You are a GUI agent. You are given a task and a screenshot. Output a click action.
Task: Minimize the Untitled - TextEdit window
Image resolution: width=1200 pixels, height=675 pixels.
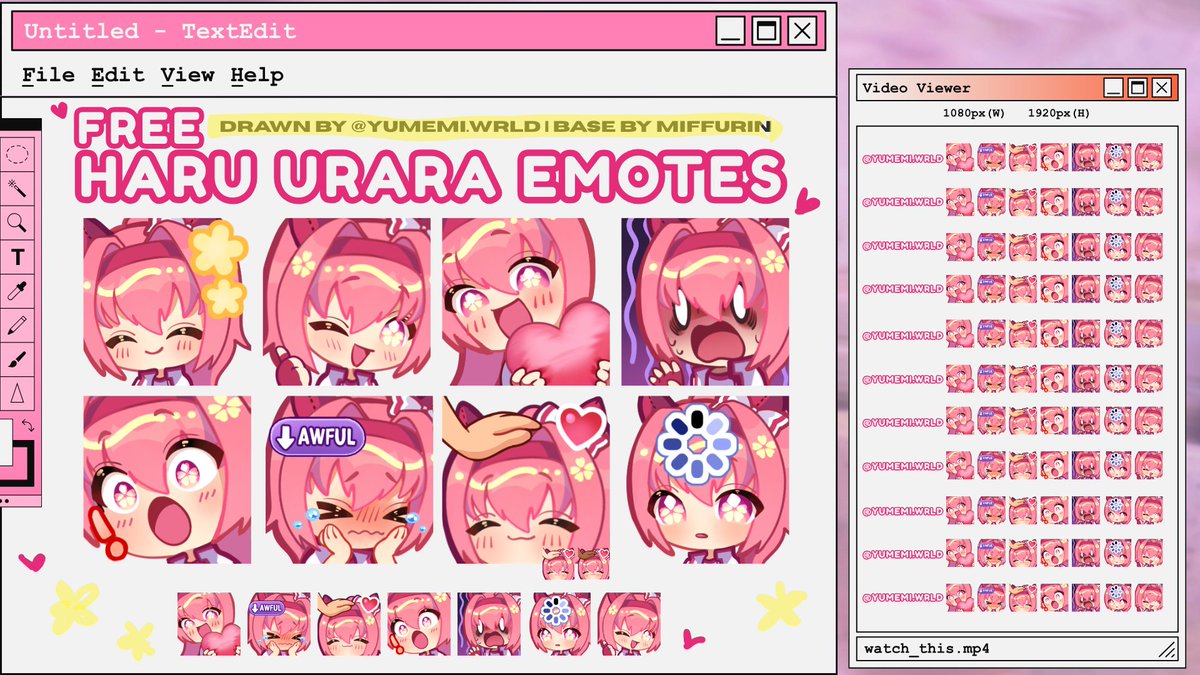tap(731, 31)
